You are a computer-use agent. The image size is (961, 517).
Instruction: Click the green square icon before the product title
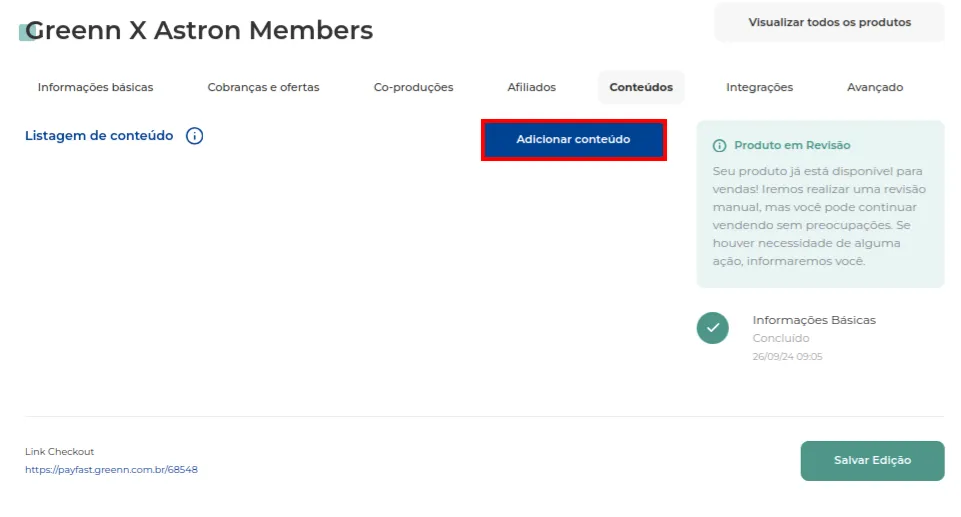(25, 32)
